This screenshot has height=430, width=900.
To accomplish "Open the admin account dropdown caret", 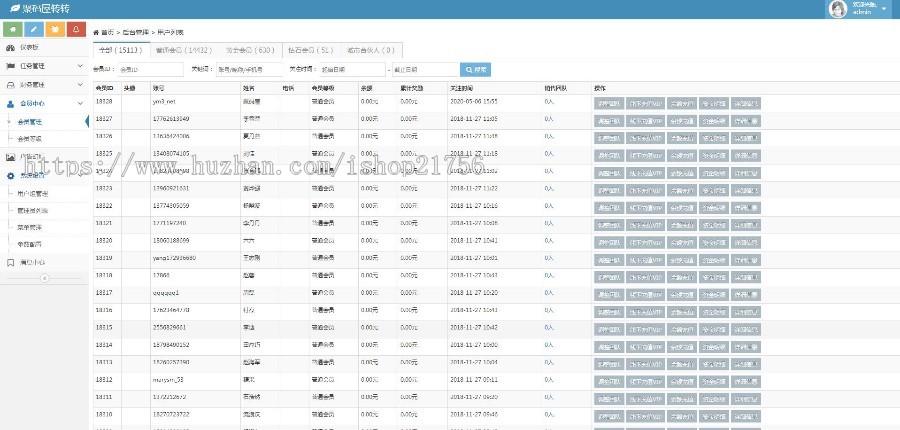I will point(883,9).
